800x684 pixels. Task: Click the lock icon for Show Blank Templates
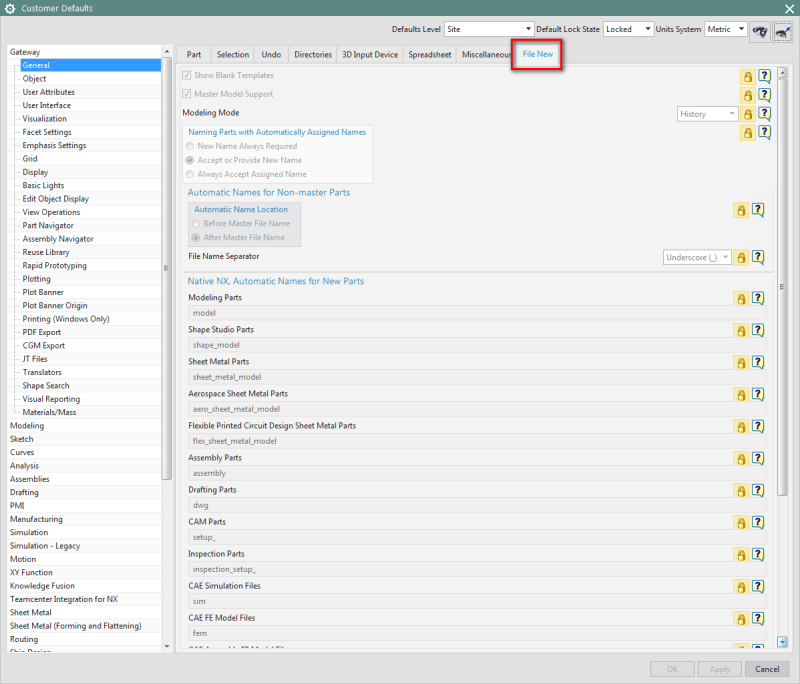click(747, 77)
